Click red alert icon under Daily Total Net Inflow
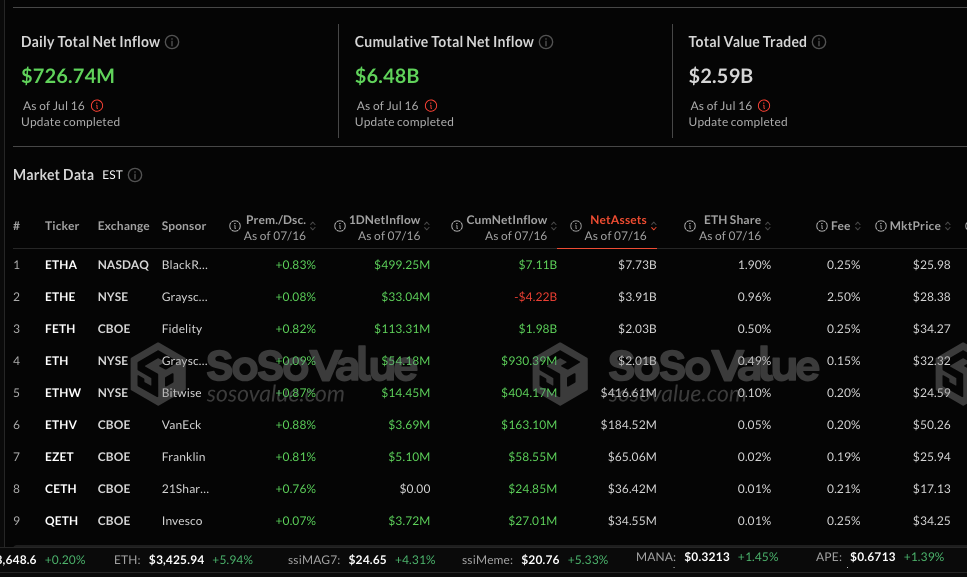967x577 pixels. 97,106
